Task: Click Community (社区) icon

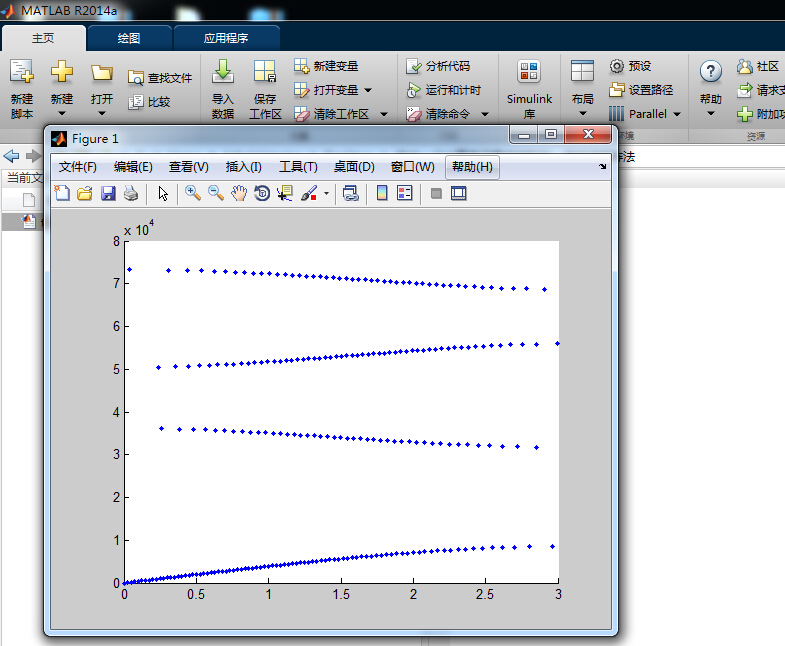Action: (x=744, y=66)
